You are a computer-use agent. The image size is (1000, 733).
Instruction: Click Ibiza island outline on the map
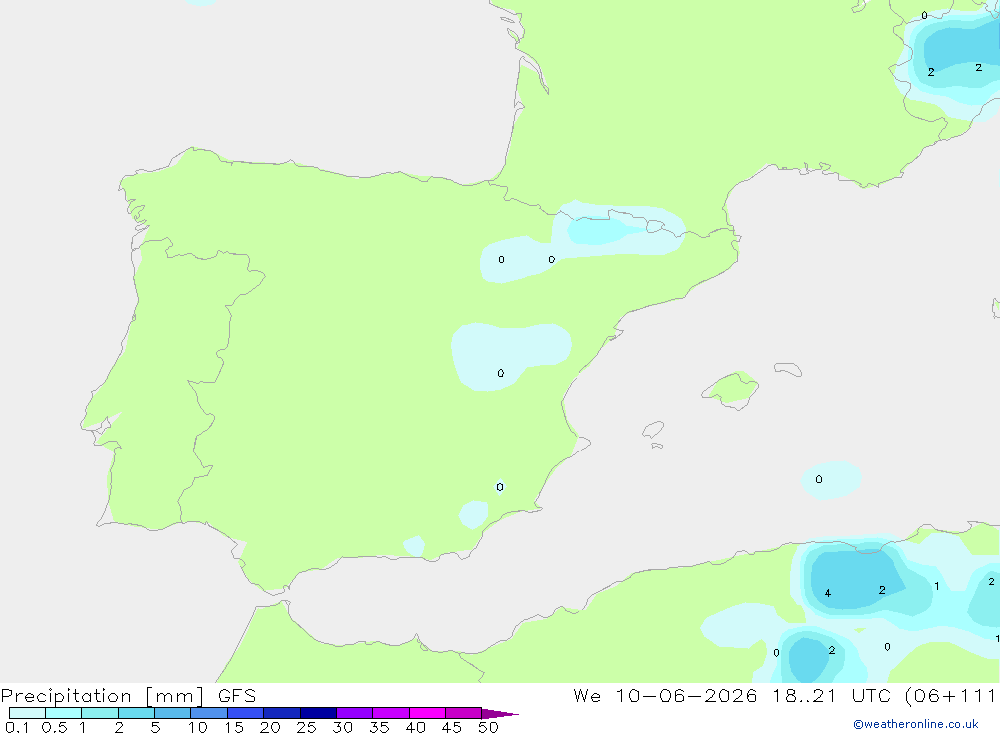pyautogui.click(x=653, y=429)
